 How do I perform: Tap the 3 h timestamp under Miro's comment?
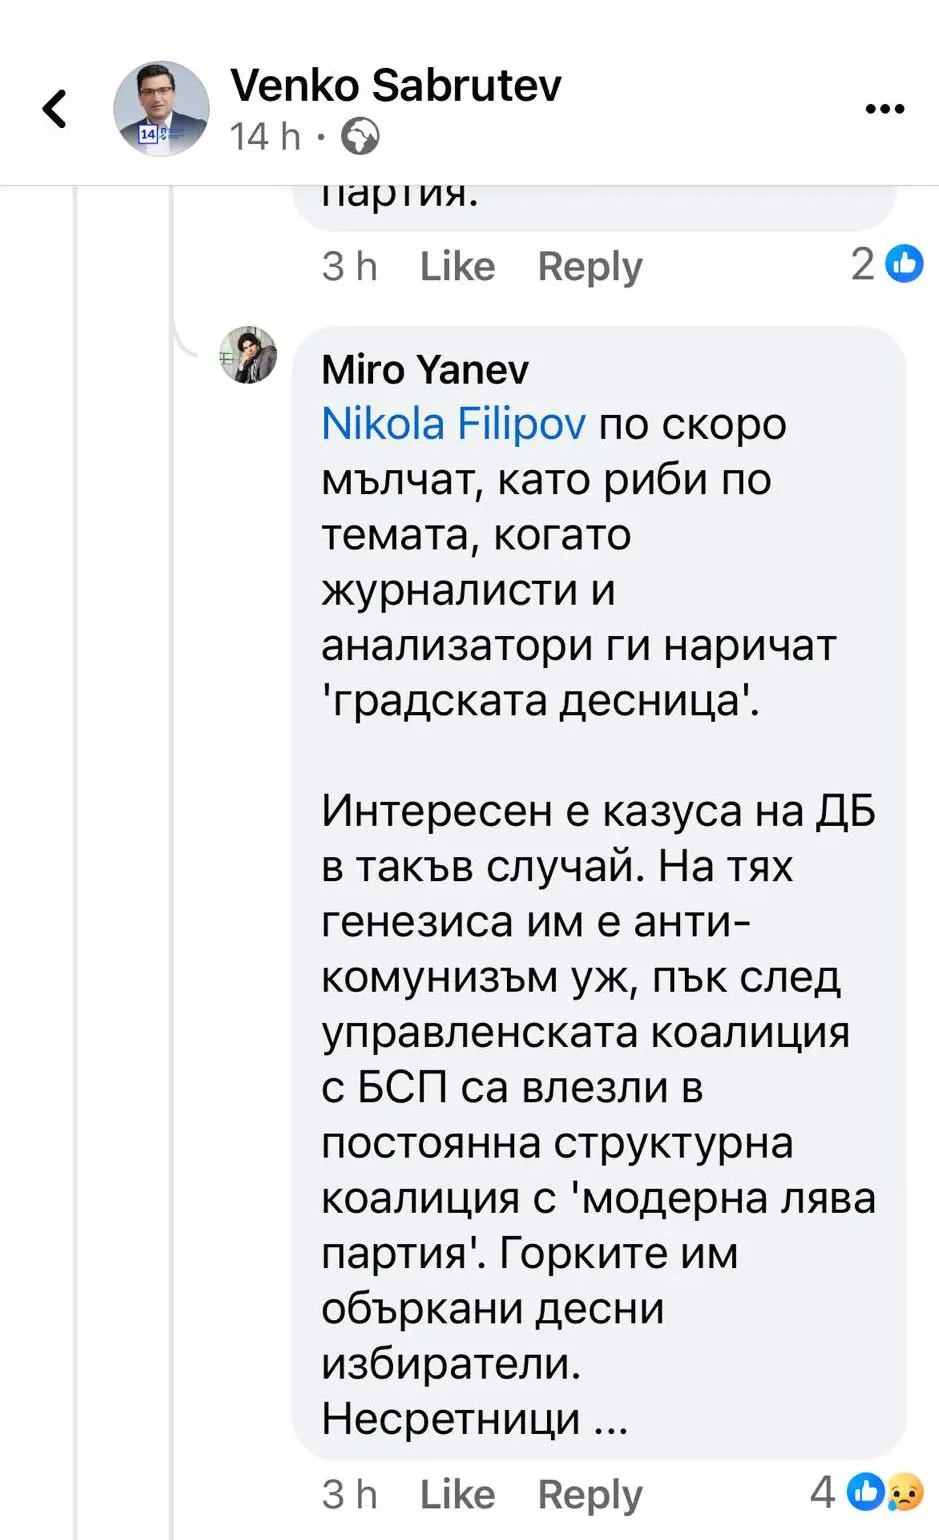pyautogui.click(x=349, y=1494)
